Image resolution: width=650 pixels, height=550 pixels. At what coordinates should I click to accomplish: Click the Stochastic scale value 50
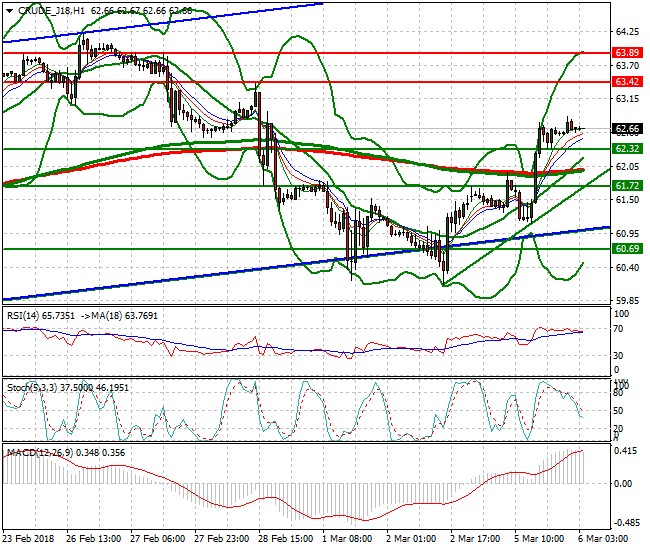coord(618,411)
